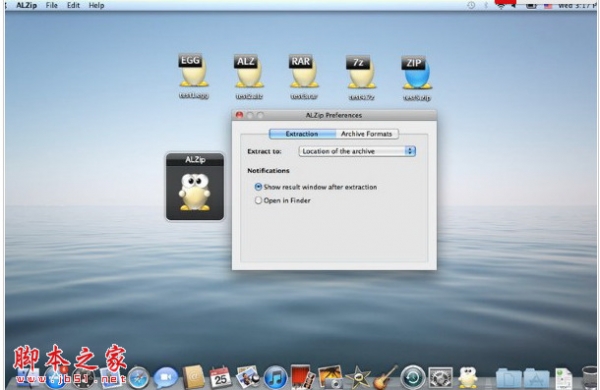Click the Notifications heading text
This screenshot has width=600, height=390.
click(x=268, y=170)
